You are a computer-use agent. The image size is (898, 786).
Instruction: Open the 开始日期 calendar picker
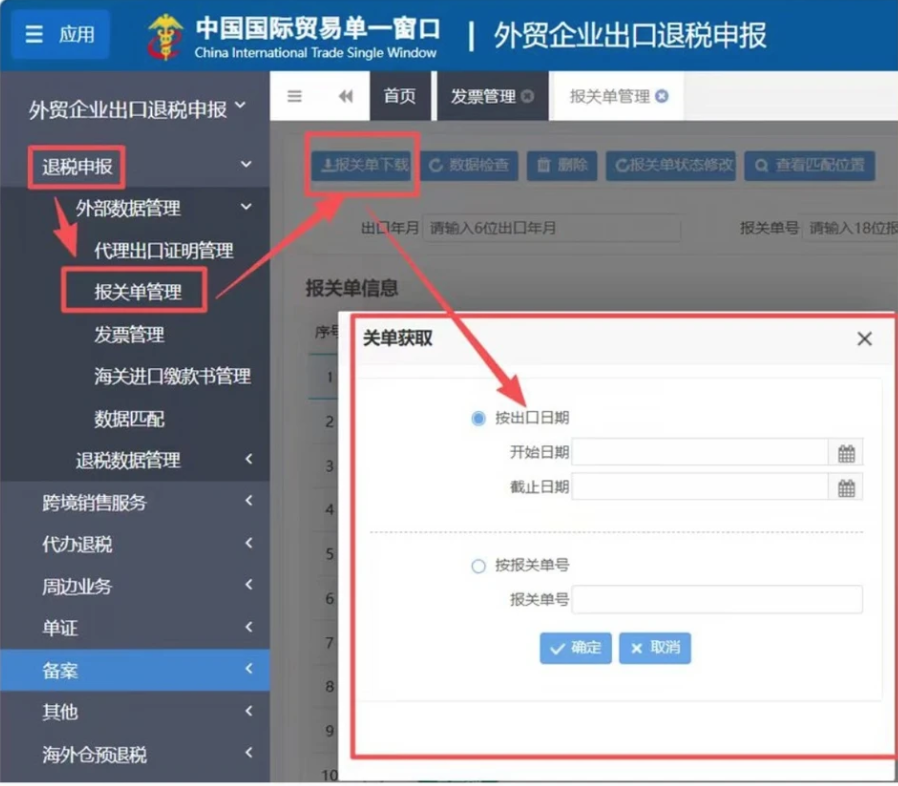click(846, 453)
